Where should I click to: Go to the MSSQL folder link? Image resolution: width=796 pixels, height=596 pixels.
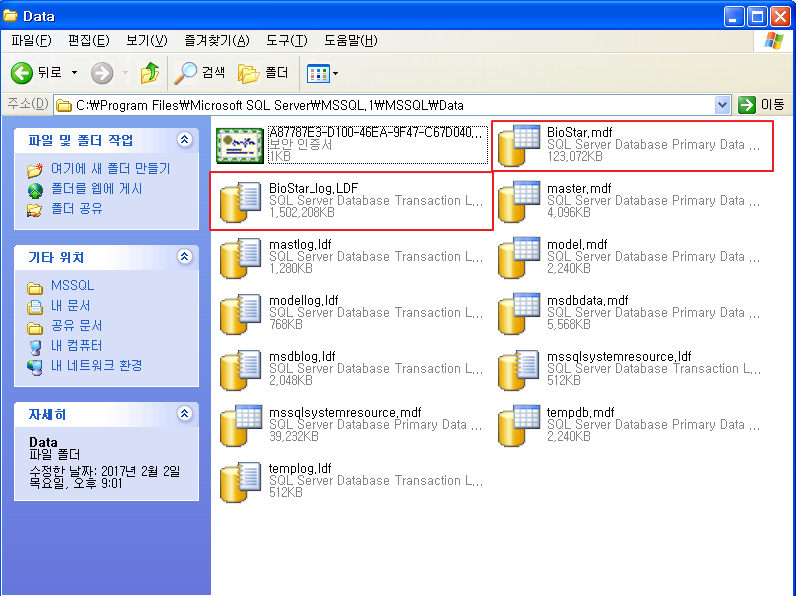point(72,285)
